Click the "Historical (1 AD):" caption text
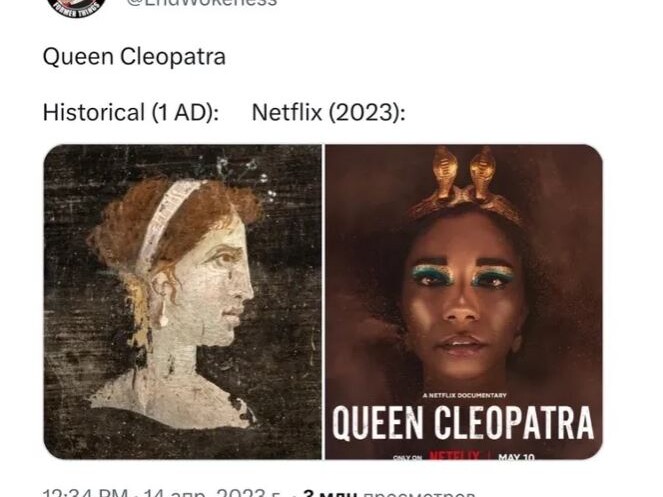Image resolution: width=663 pixels, height=497 pixels. [131, 113]
